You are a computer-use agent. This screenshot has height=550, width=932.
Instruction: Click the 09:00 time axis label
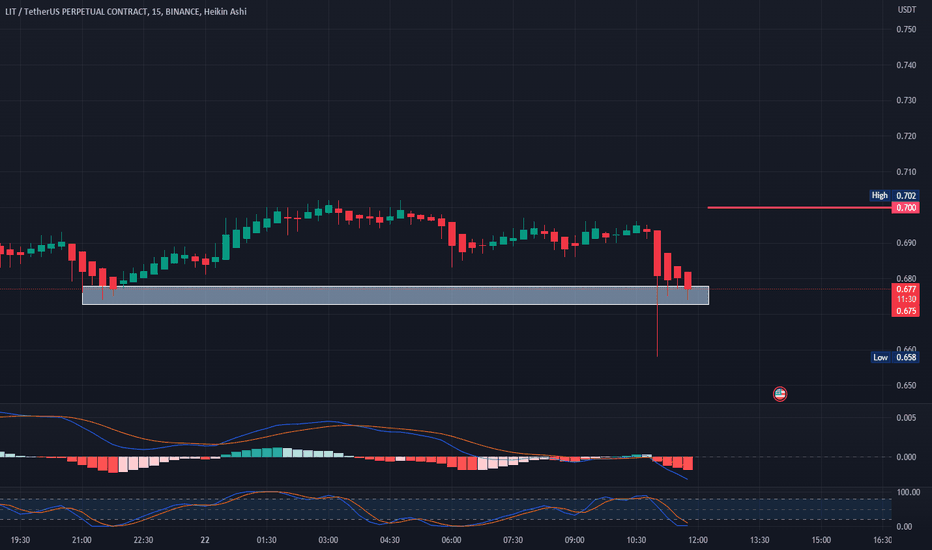pyautogui.click(x=574, y=540)
